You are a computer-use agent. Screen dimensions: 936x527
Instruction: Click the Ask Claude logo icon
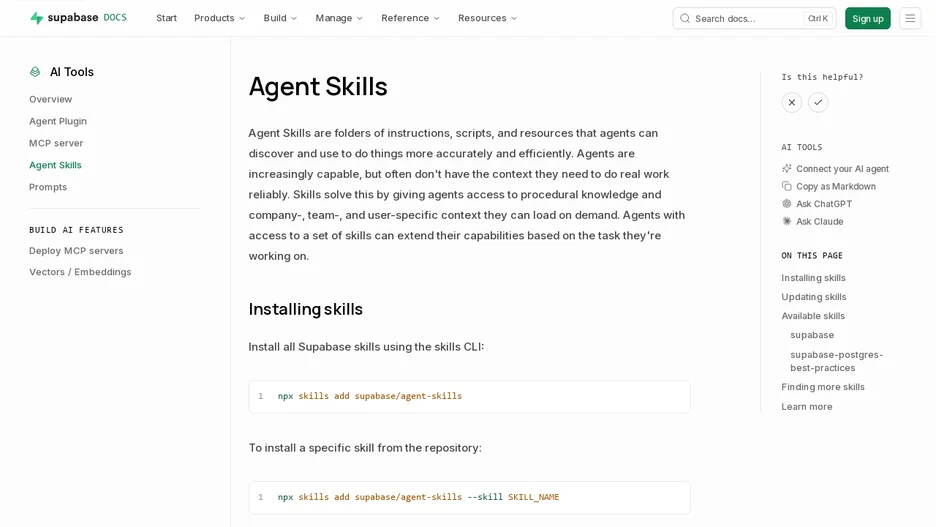click(x=787, y=221)
